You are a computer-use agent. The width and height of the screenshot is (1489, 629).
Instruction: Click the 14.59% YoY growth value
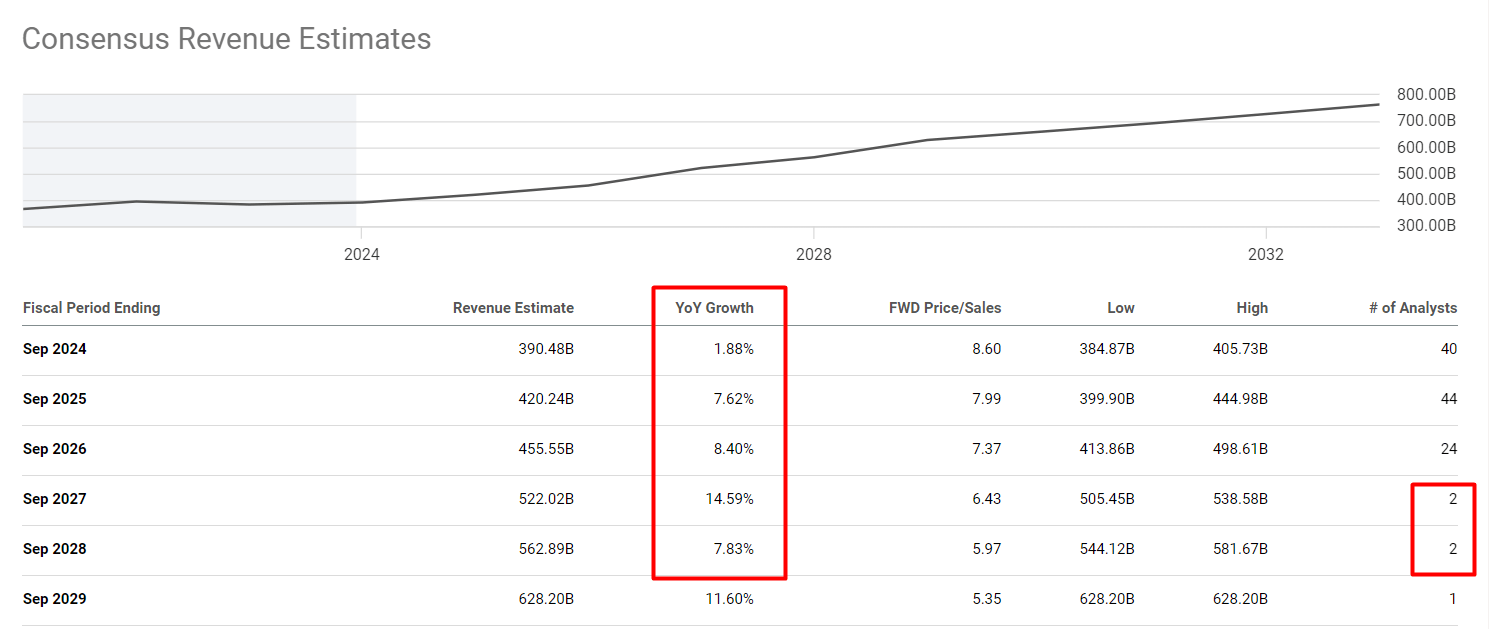(x=729, y=499)
